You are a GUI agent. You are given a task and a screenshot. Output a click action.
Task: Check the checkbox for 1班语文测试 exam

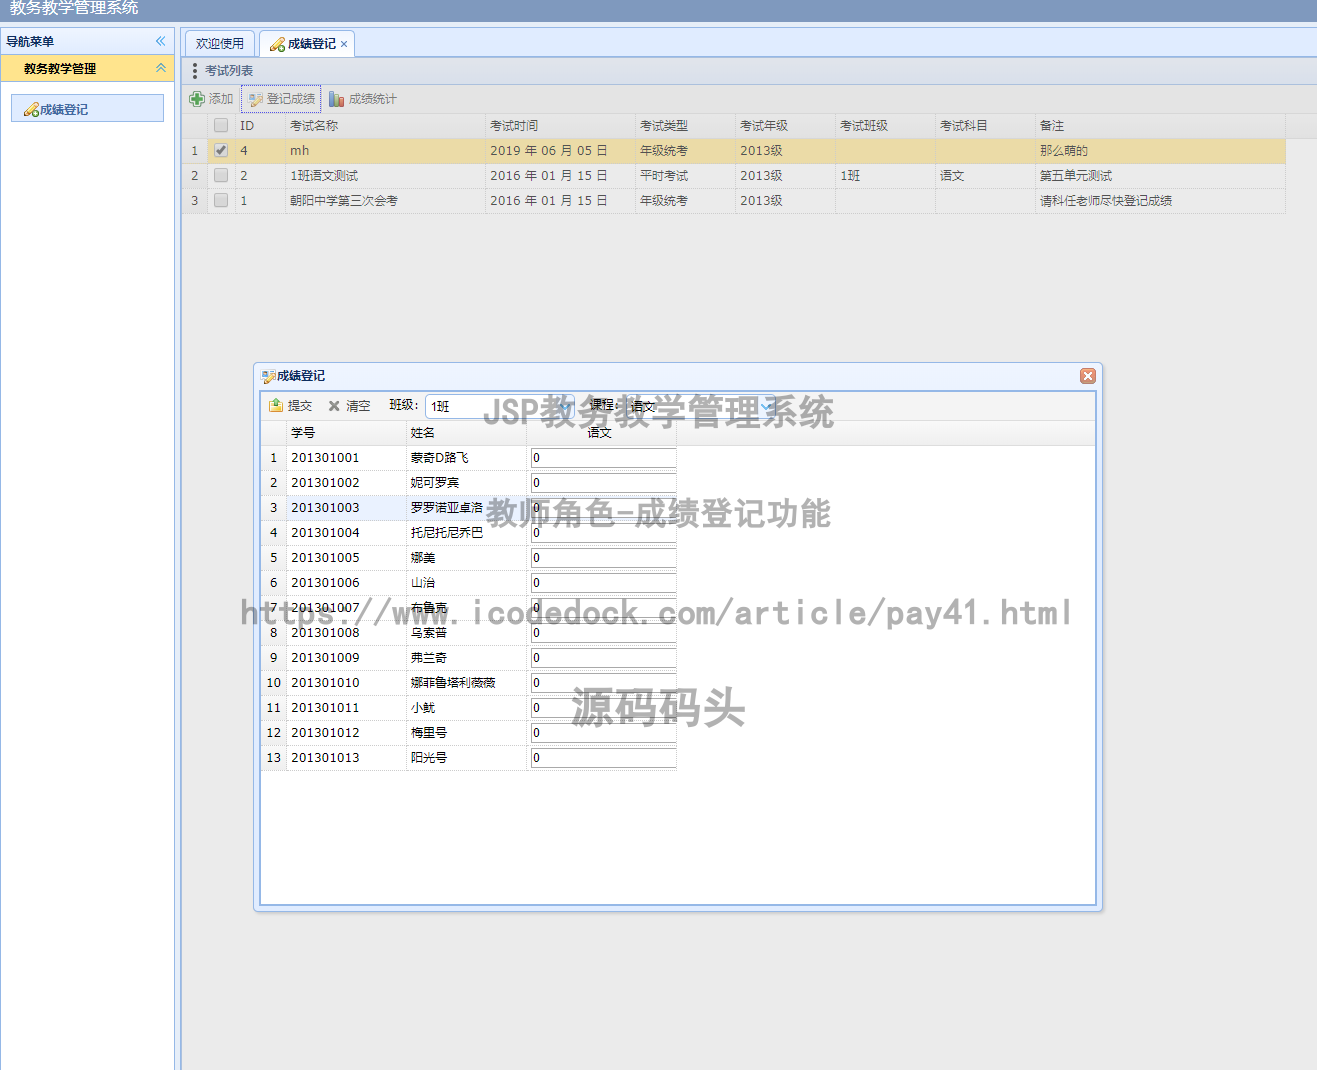pos(220,175)
